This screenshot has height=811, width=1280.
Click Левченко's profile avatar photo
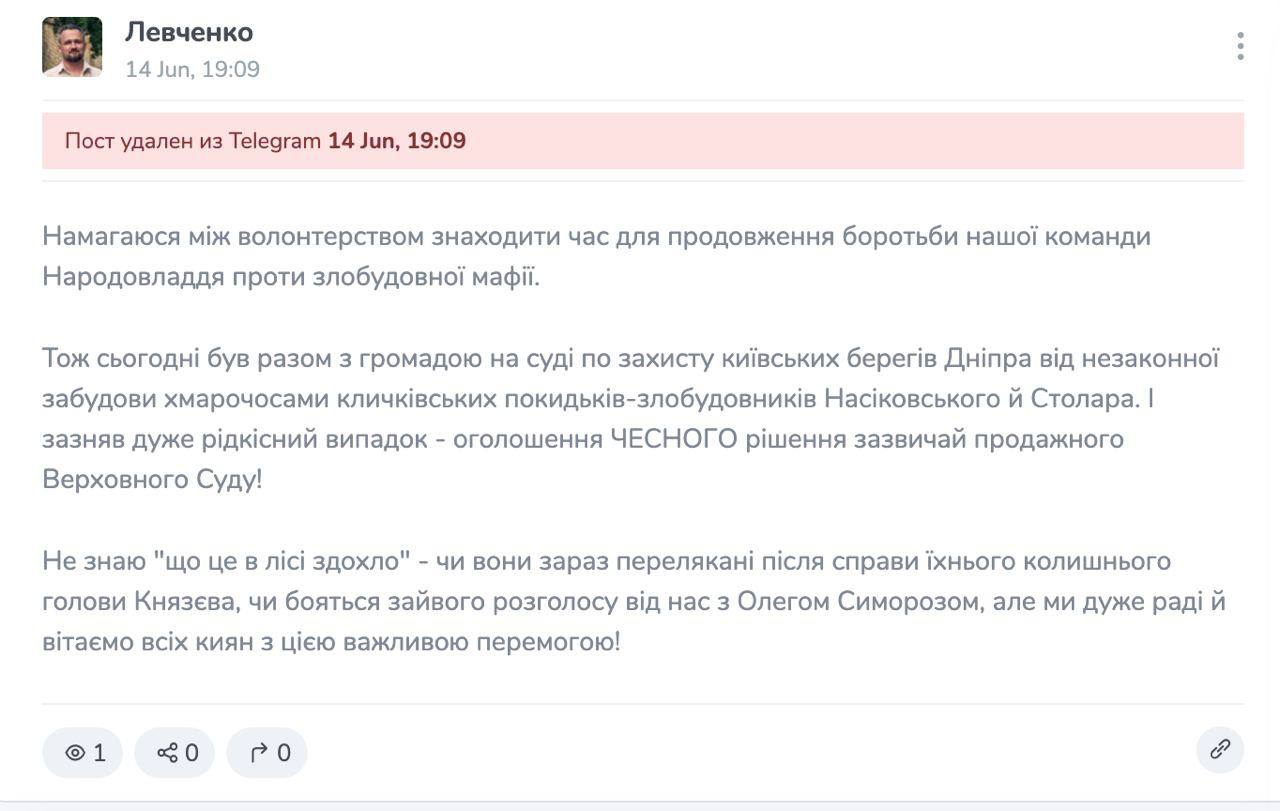72,47
